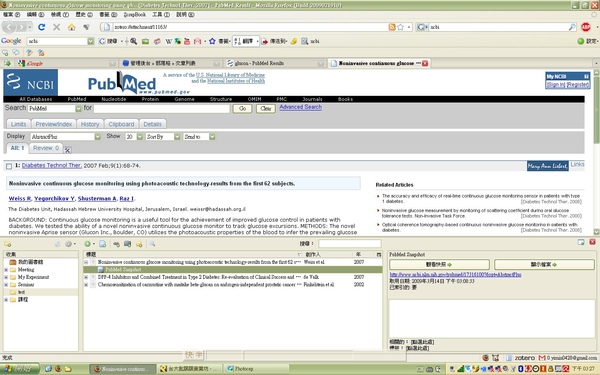Click the Zotero advanced search magnifier icon

click(152, 244)
